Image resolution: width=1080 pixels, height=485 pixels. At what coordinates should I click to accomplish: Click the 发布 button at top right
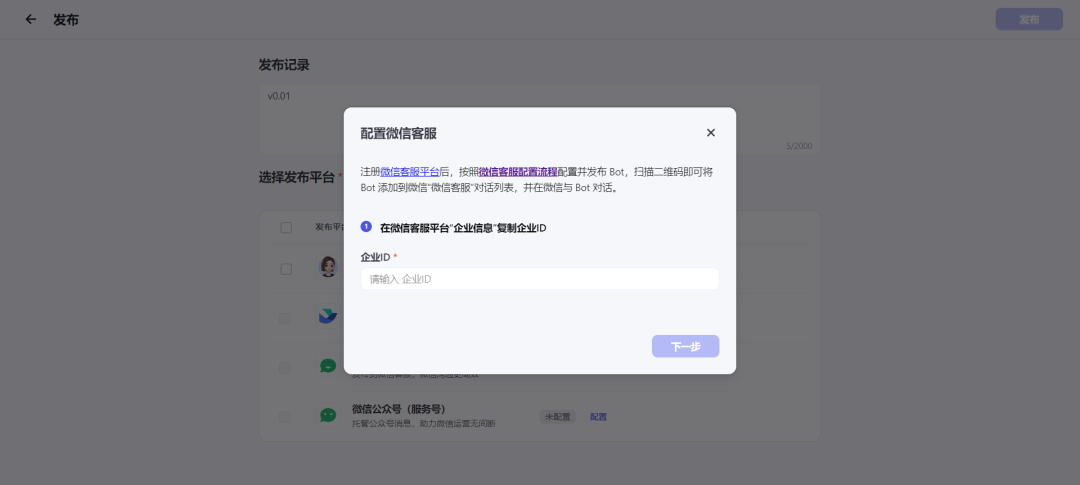point(1029,19)
